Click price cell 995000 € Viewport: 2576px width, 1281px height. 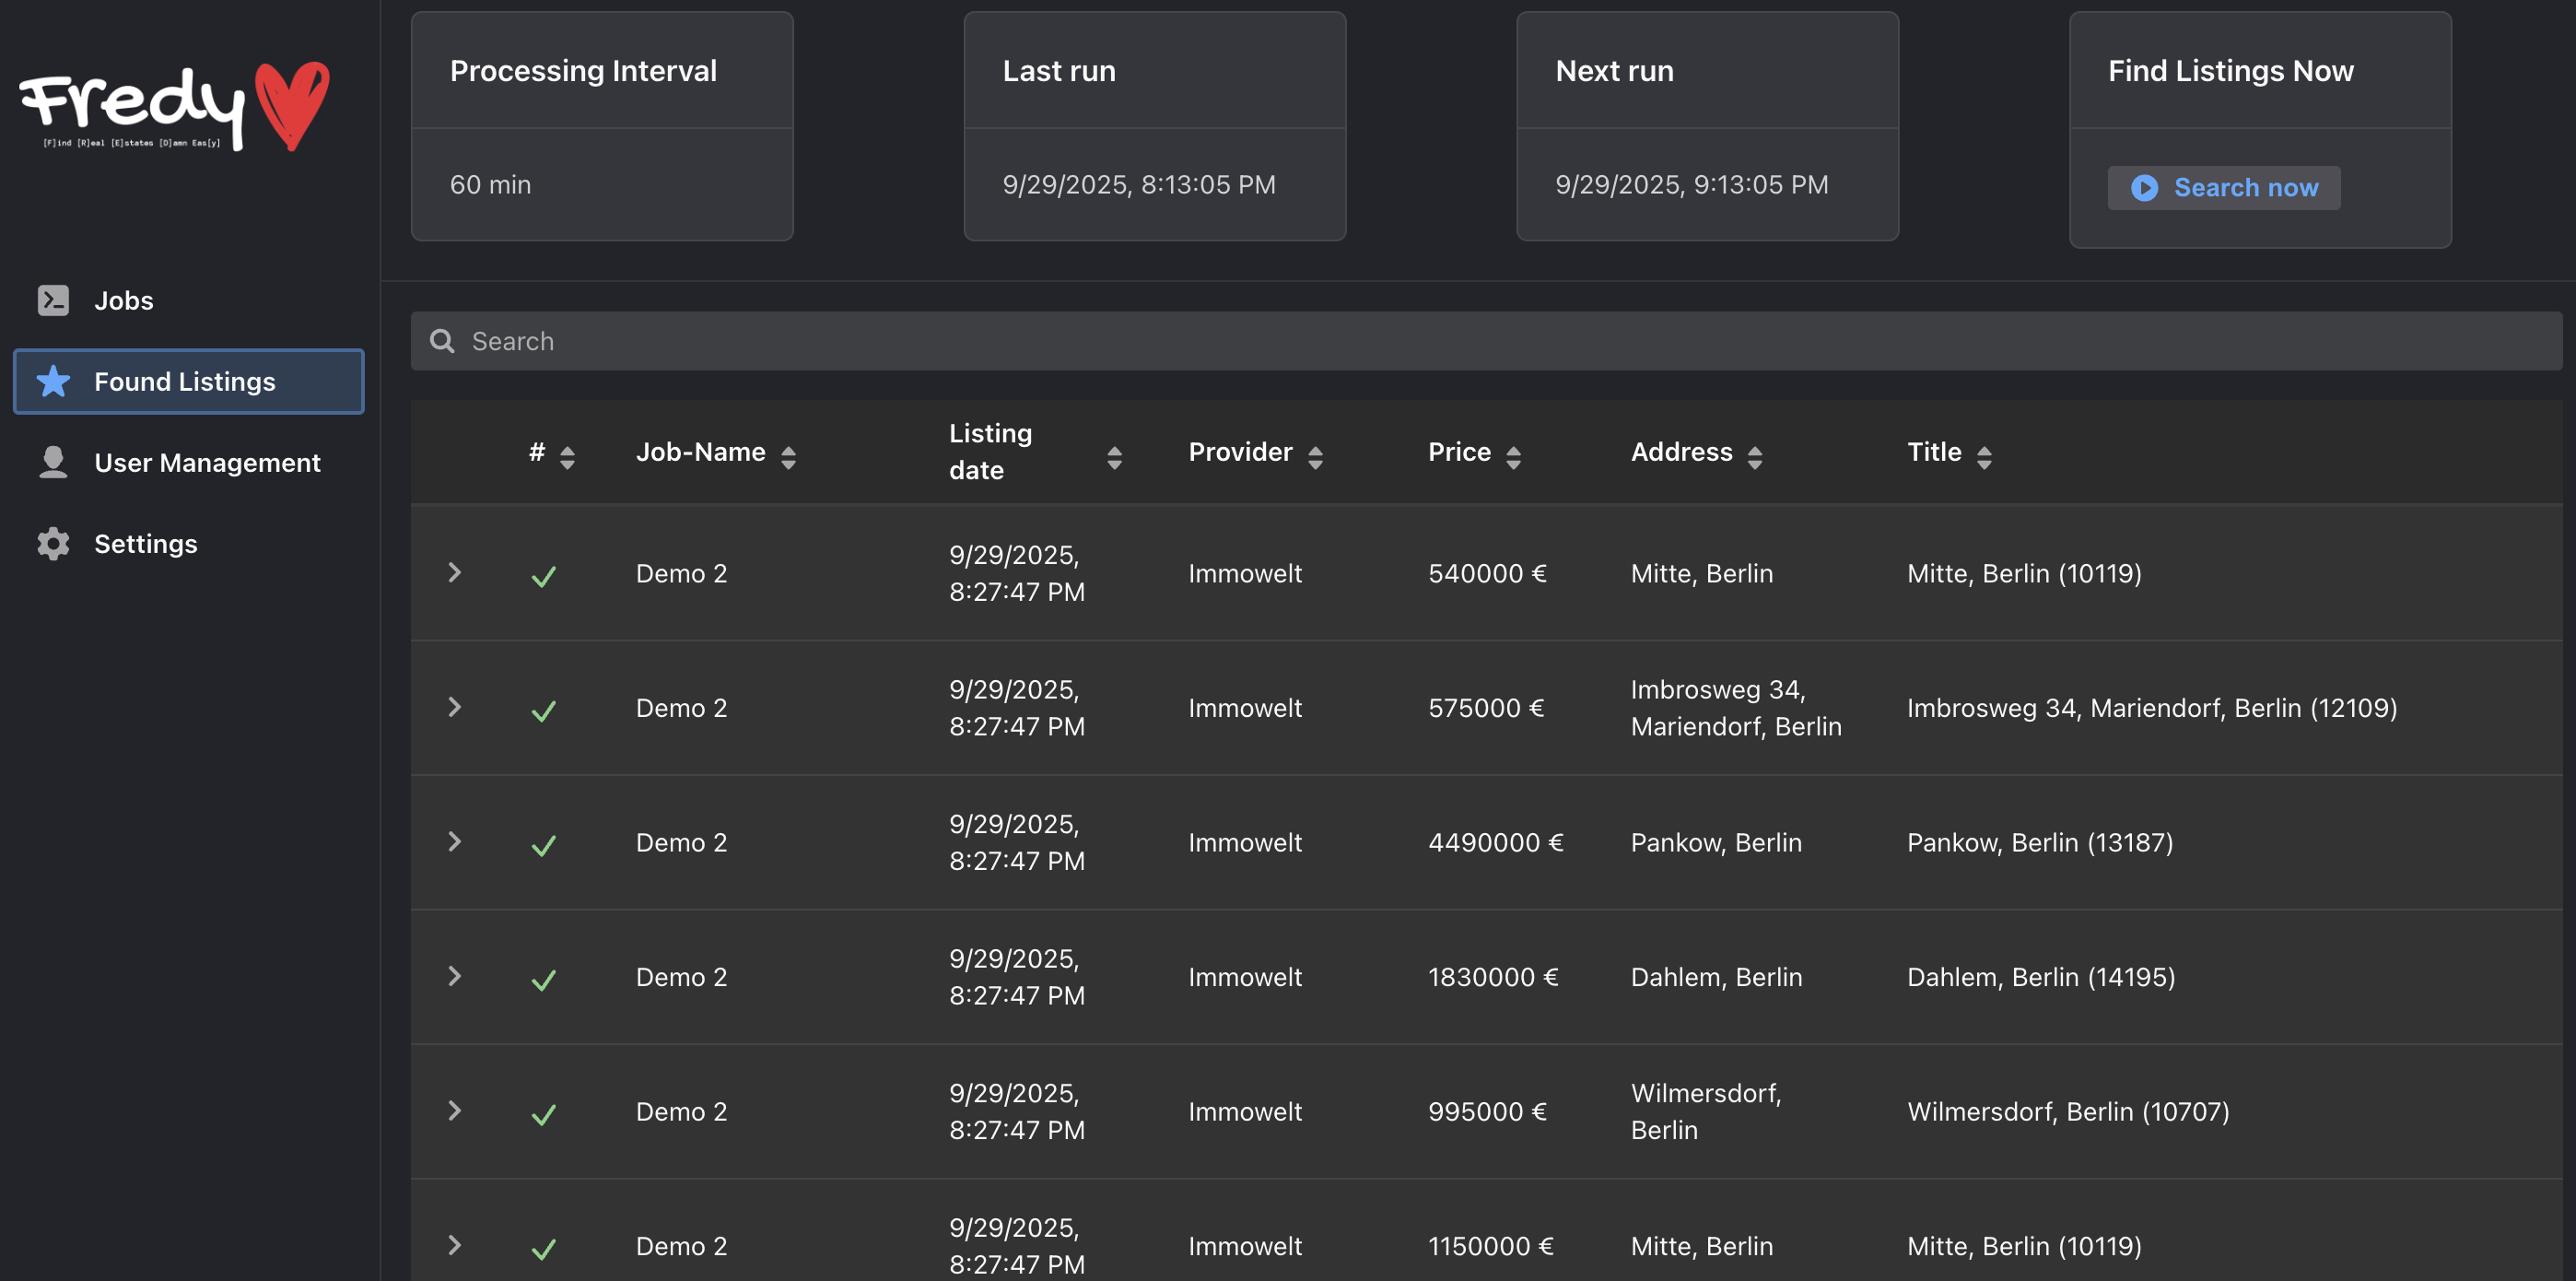coord(1487,1111)
